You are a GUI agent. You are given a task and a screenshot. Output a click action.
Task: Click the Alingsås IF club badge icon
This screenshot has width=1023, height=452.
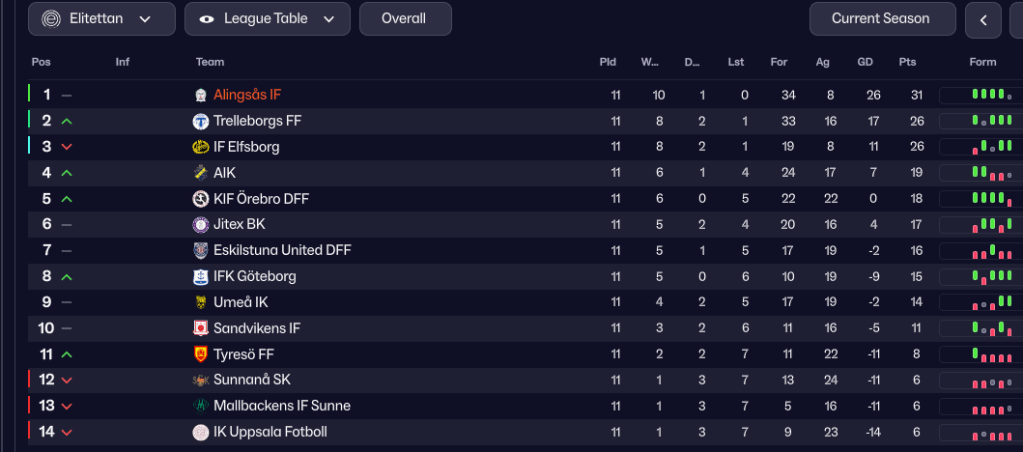coord(200,95)
